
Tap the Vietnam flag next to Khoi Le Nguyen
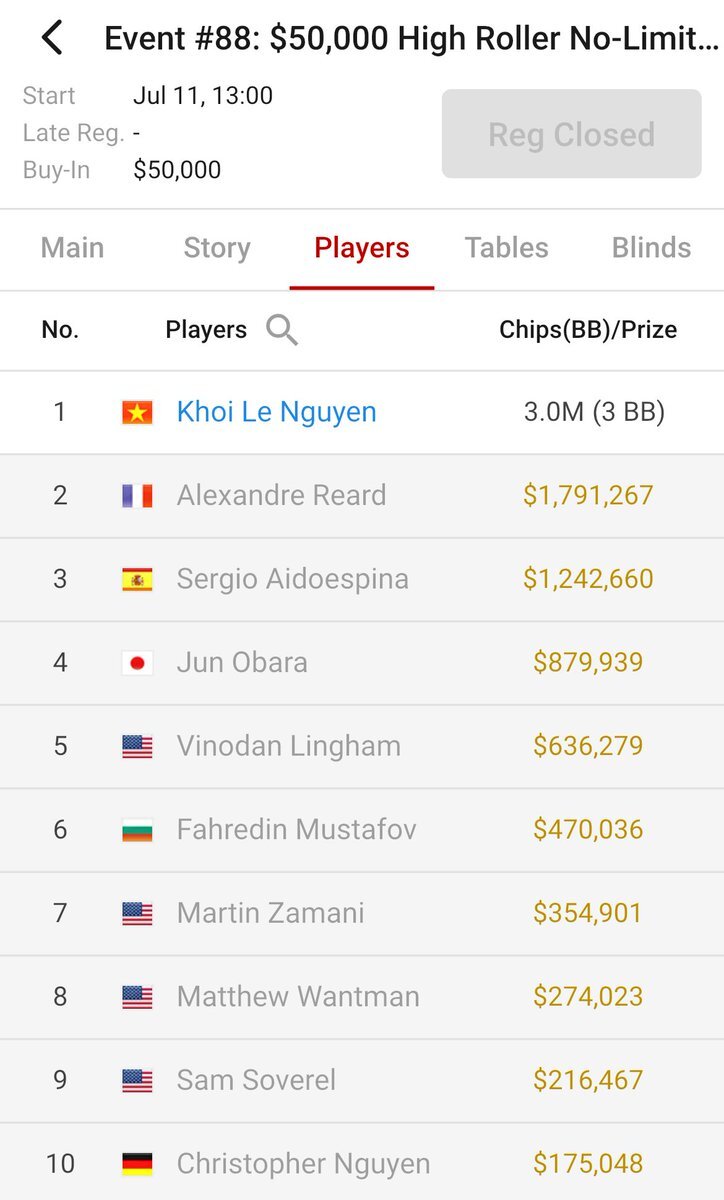(137, 412)
